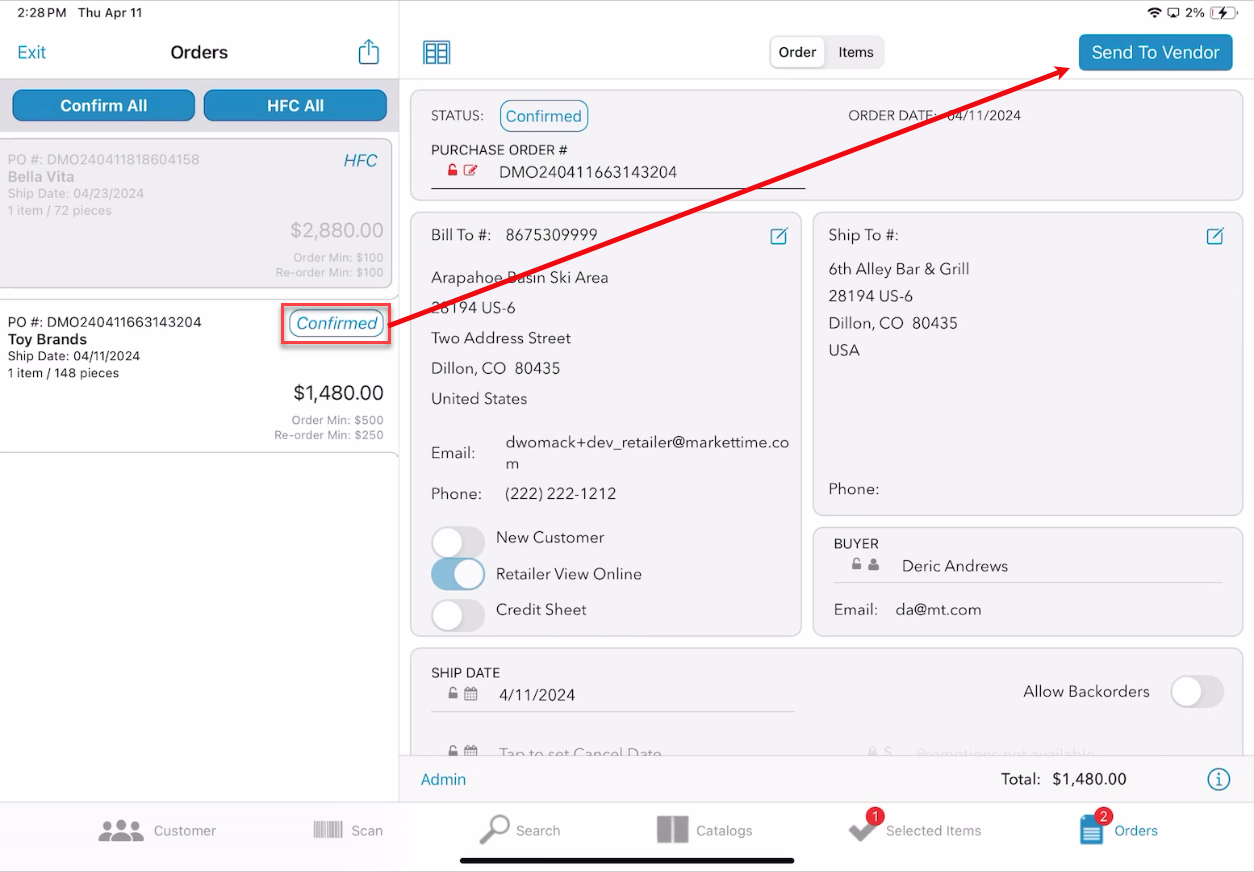
Task: Click the 2:28 PM clock in the status bar
Action: pos(42,13)
